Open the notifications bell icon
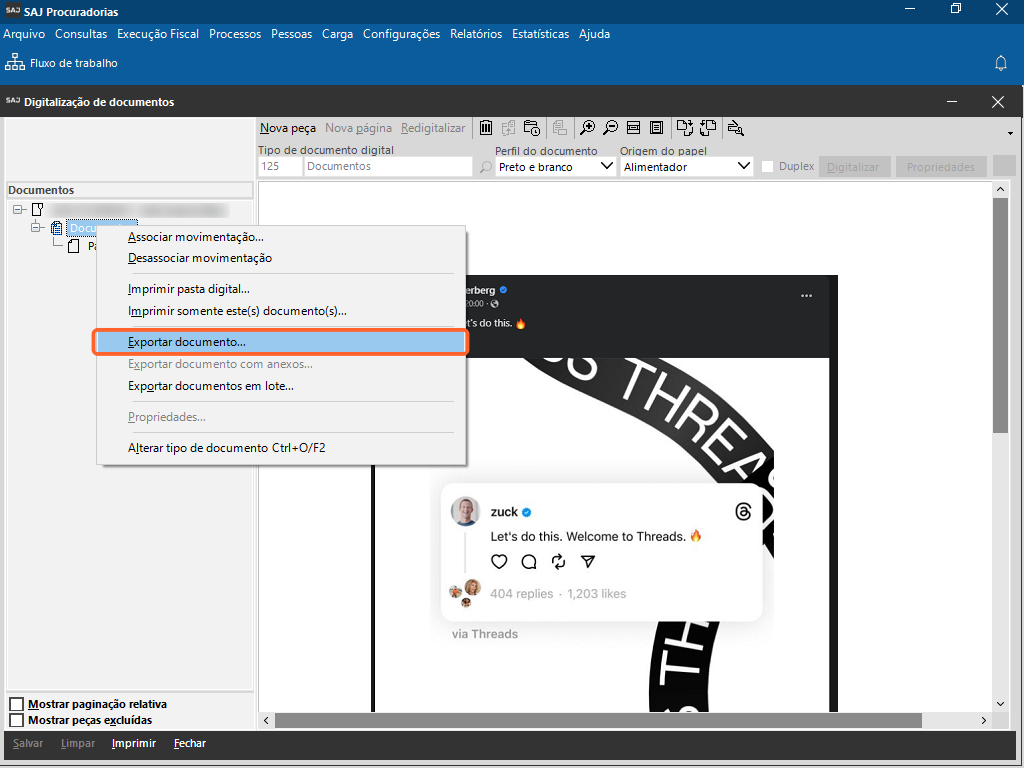Viewport: 1024px width, 768px height. pyautogui.click(x=1000, y=63)
